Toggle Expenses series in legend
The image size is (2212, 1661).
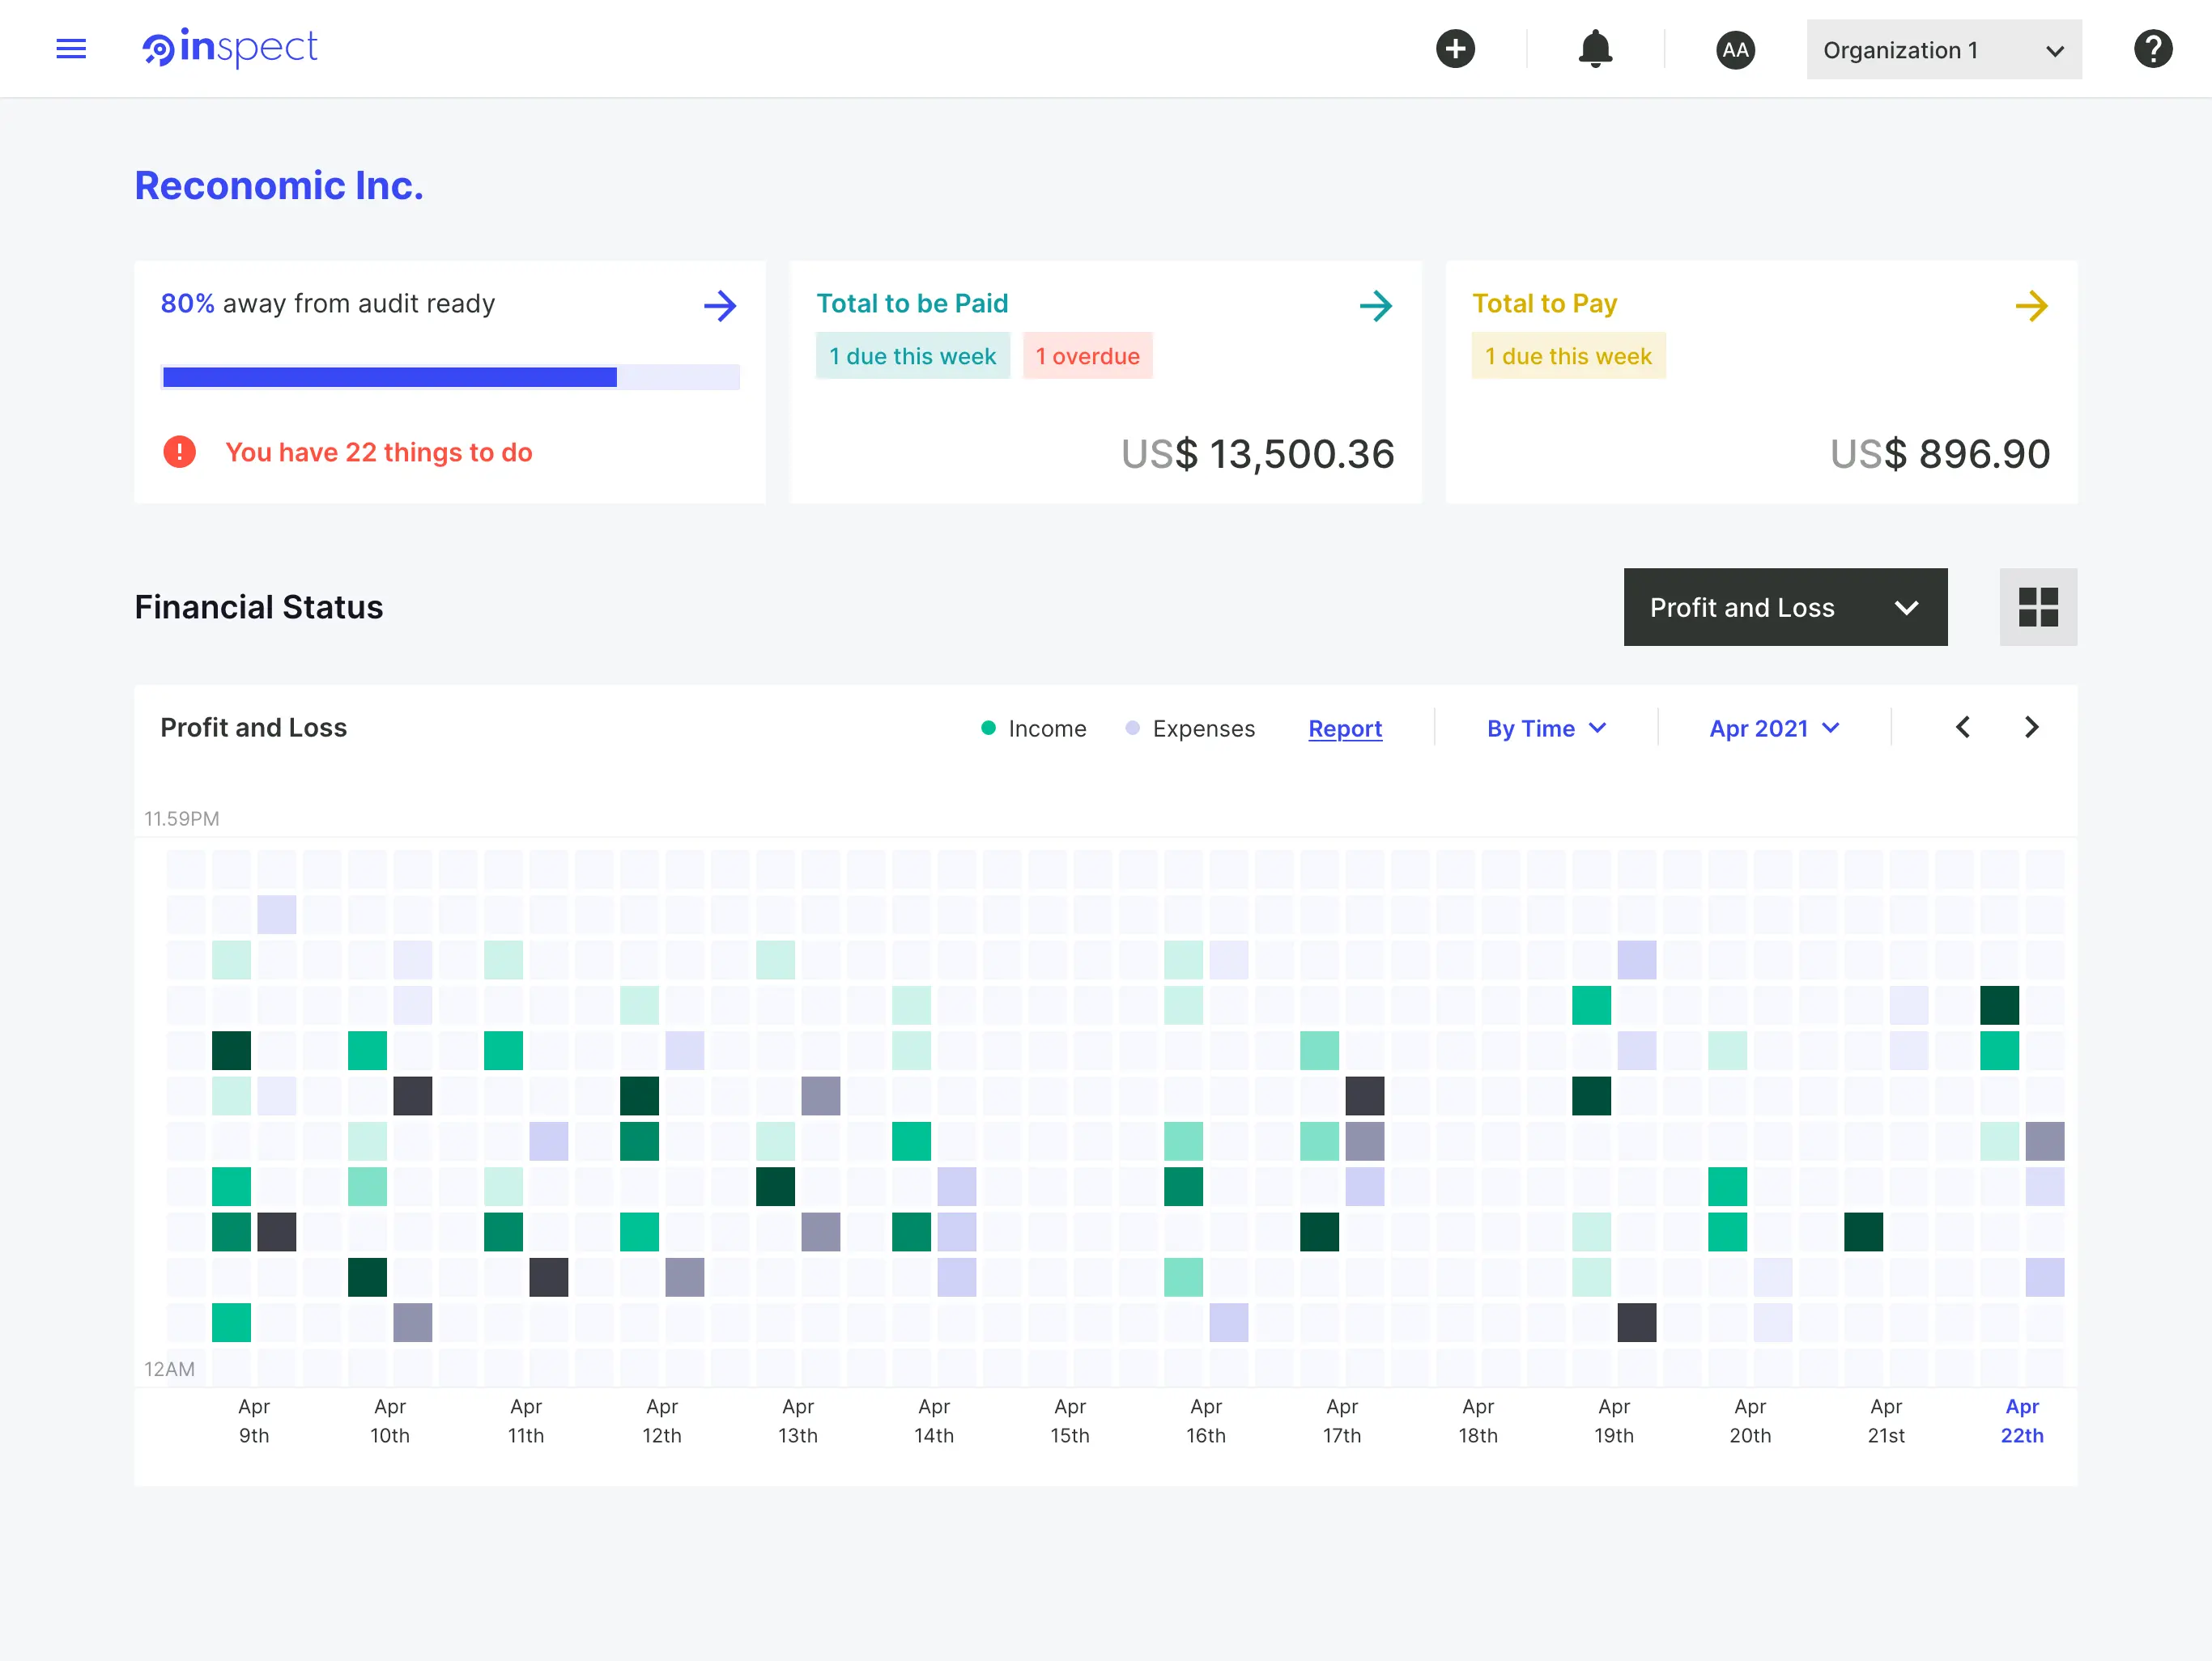(x=1190, y=728)
